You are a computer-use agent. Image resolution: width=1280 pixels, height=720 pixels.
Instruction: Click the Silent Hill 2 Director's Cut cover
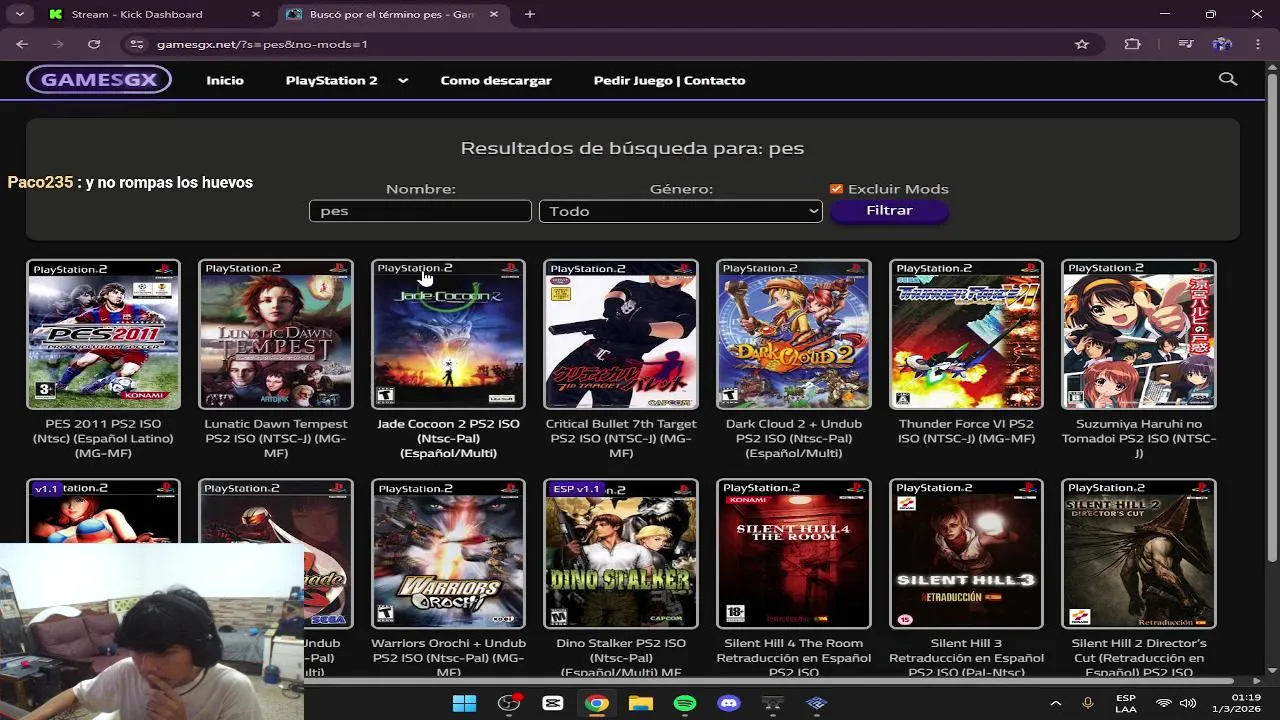point(1139,554)
